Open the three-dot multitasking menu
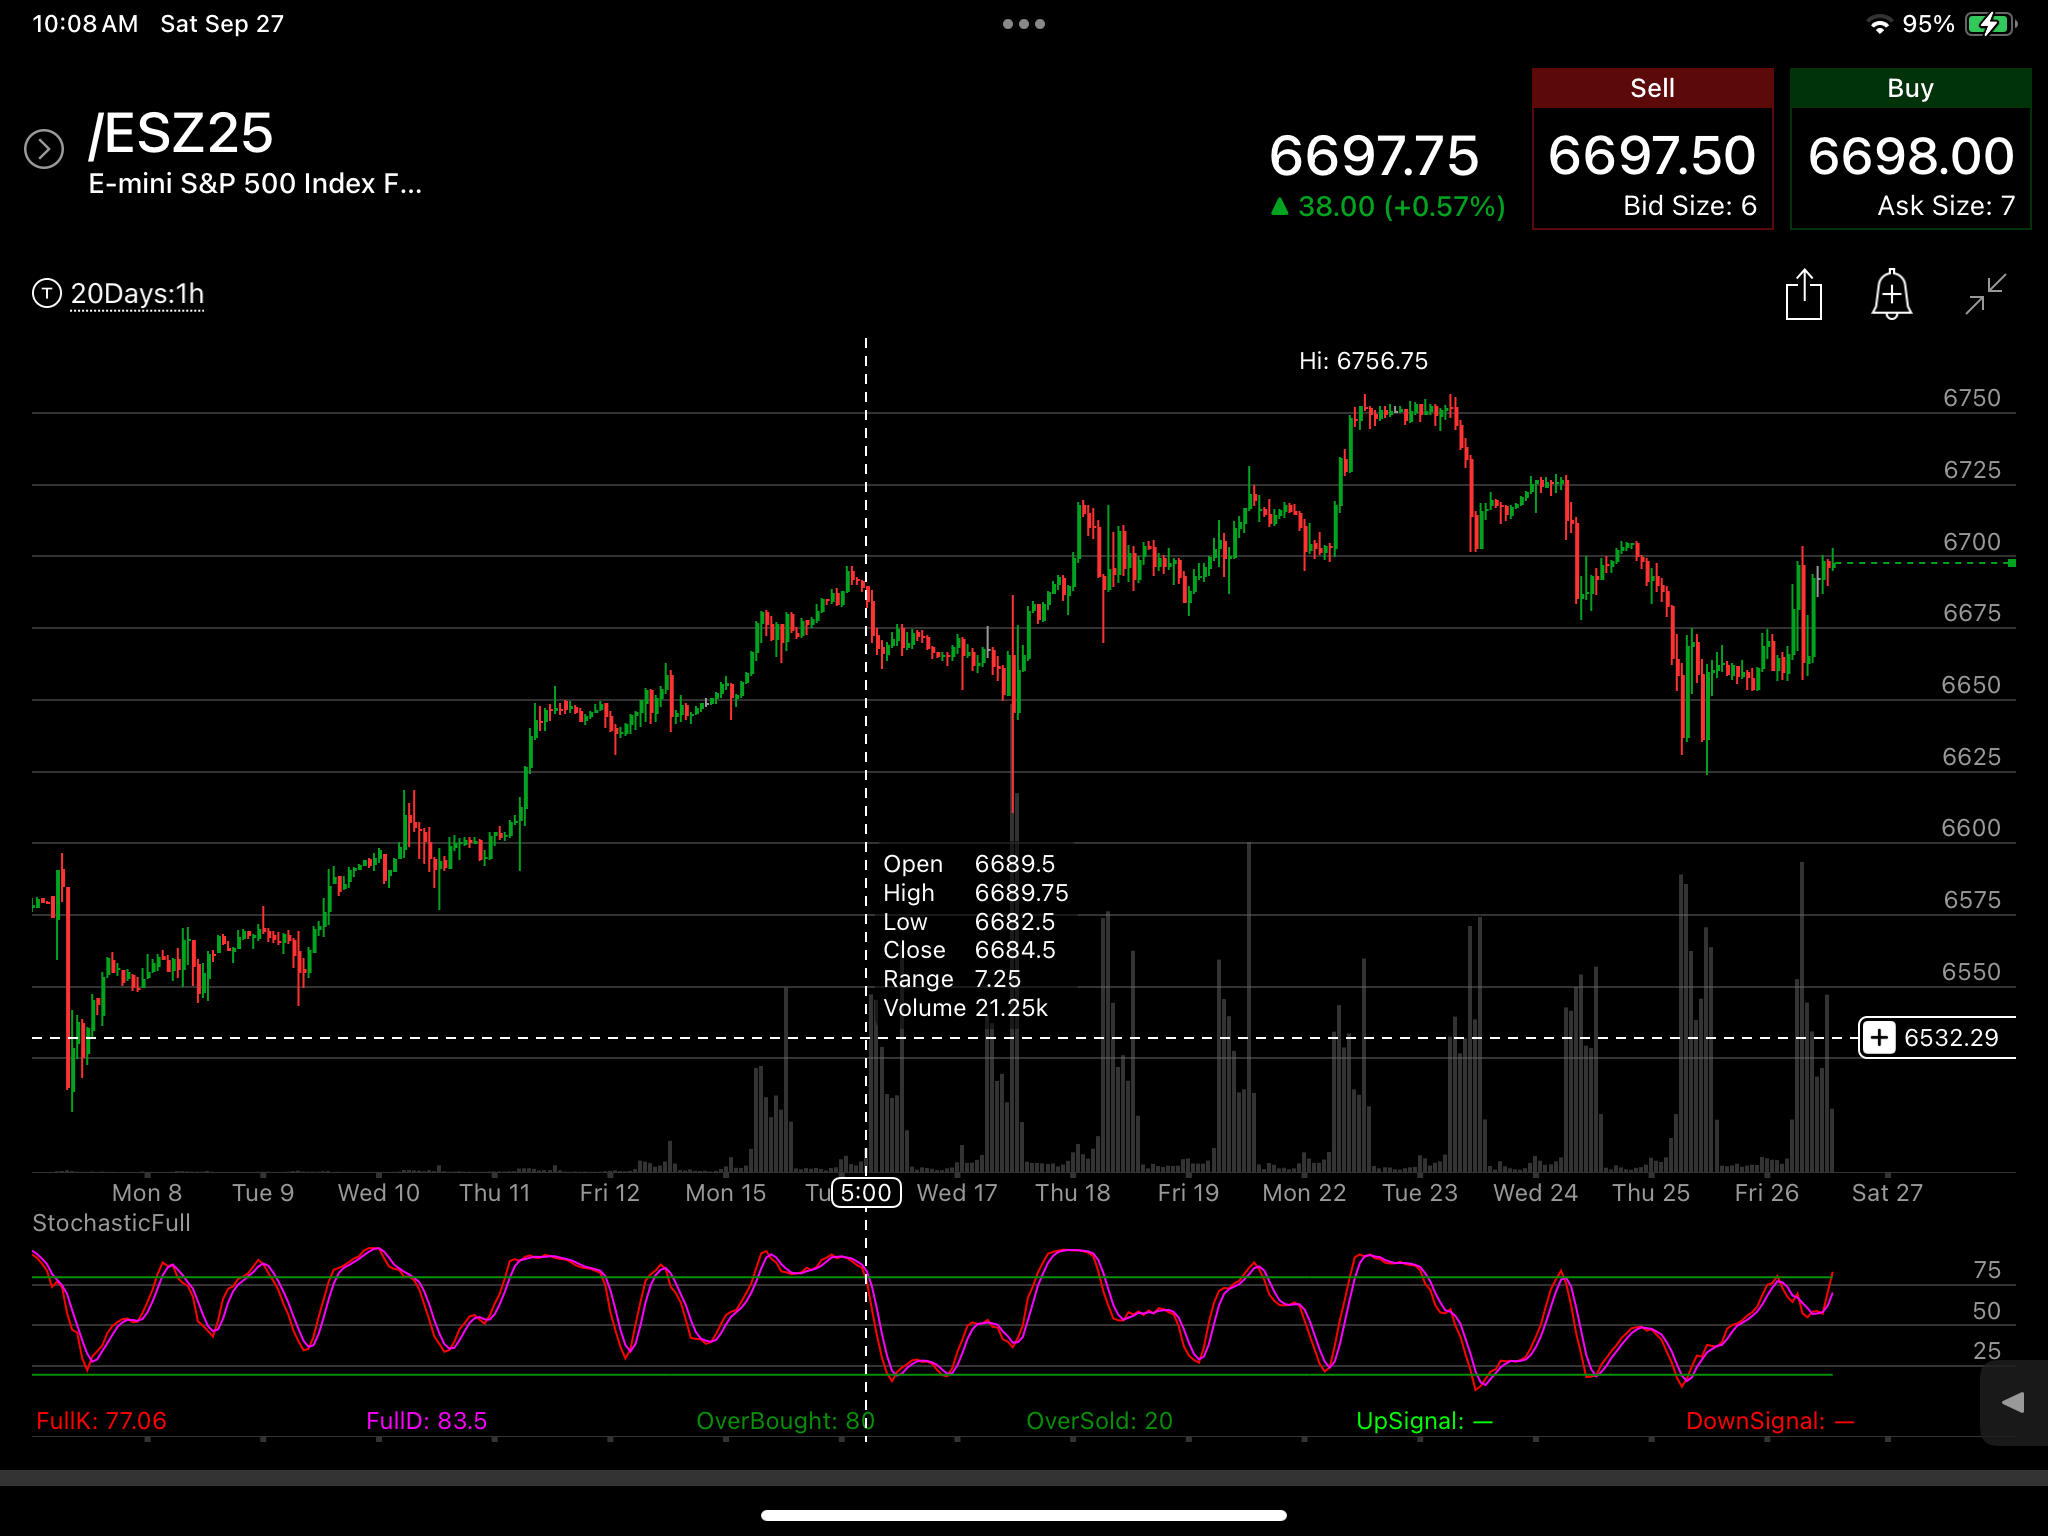Screen dimensions: 2048x1536 (x=1024, y=24)
